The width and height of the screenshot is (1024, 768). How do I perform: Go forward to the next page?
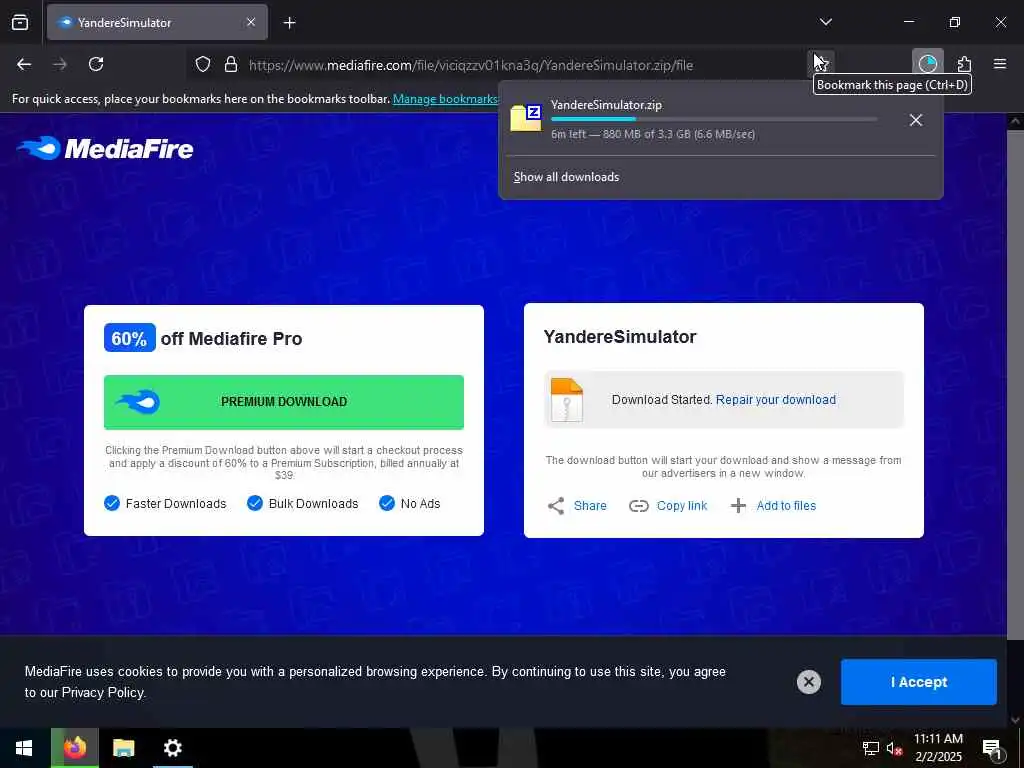pos(60,64)
